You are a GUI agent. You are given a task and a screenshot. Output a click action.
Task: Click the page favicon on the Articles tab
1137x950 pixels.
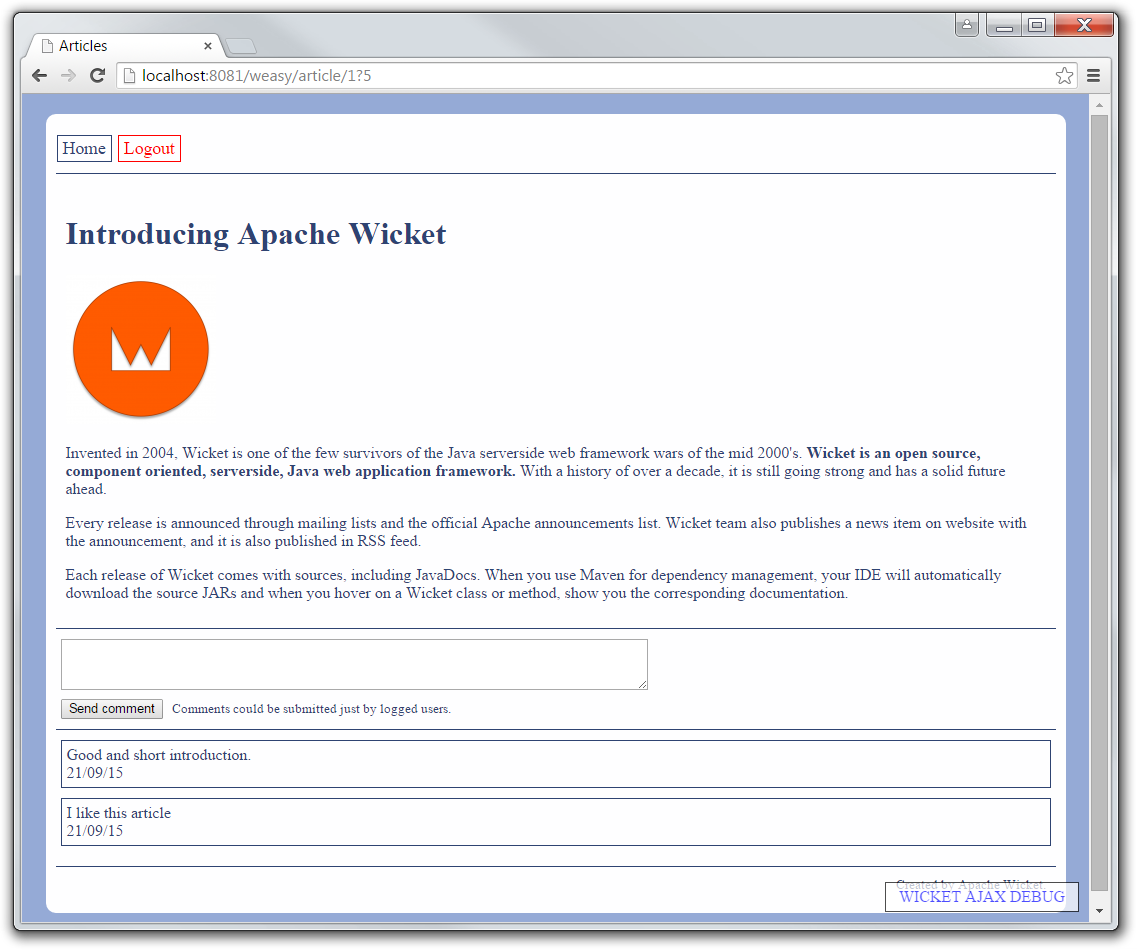(x=46, y=45)
